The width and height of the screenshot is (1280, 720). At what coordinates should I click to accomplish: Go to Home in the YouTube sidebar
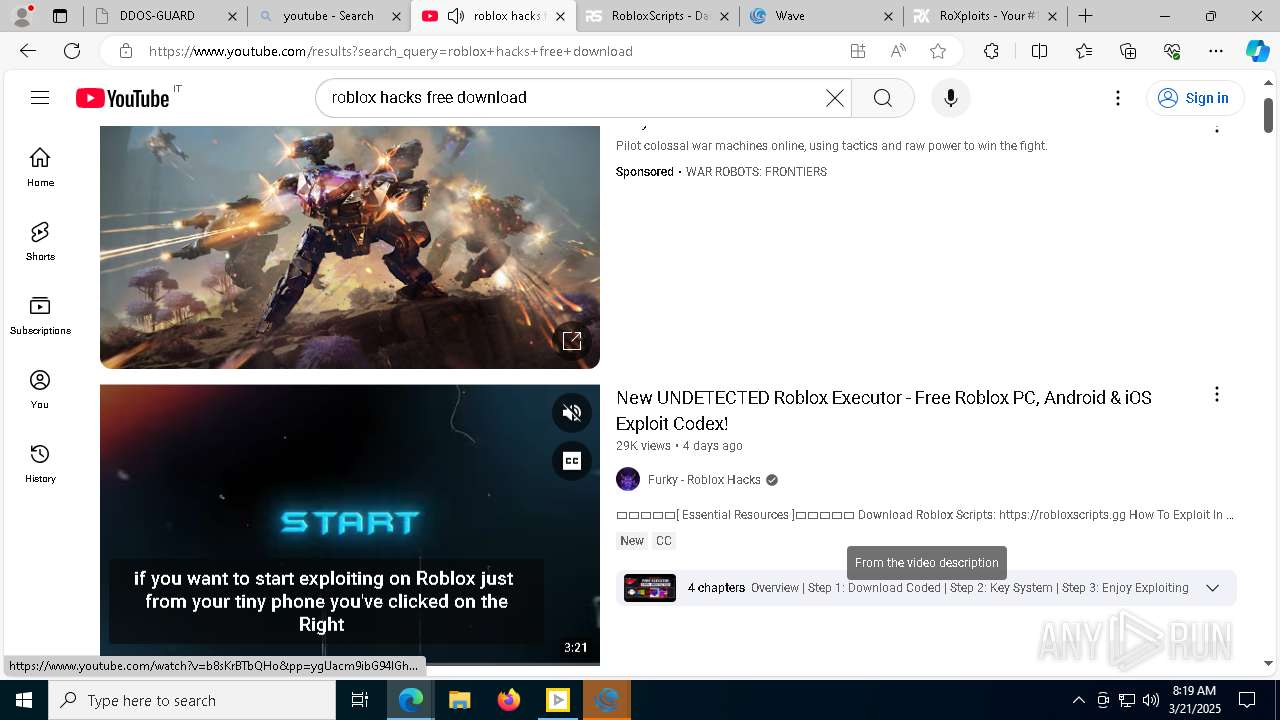40,167
